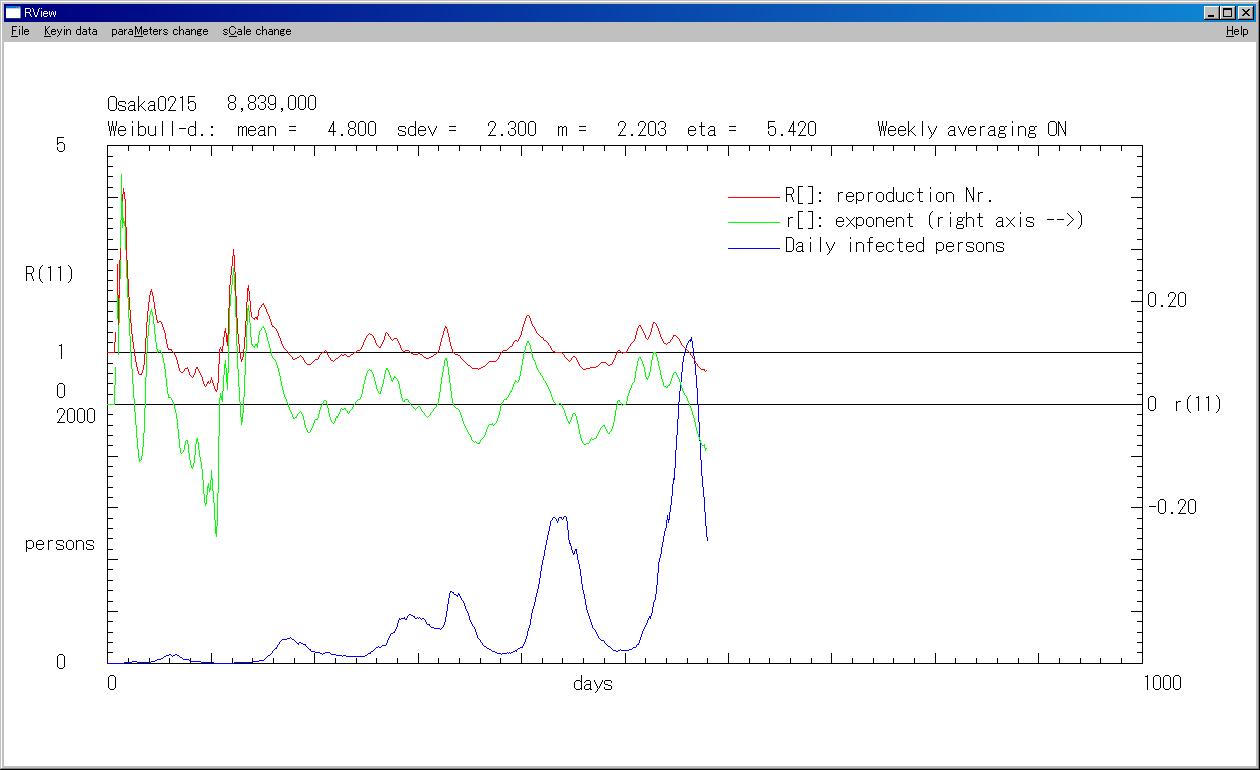Close the RView window
The width and height of the screenshot is (1260, 770).
pos(1244,12)
